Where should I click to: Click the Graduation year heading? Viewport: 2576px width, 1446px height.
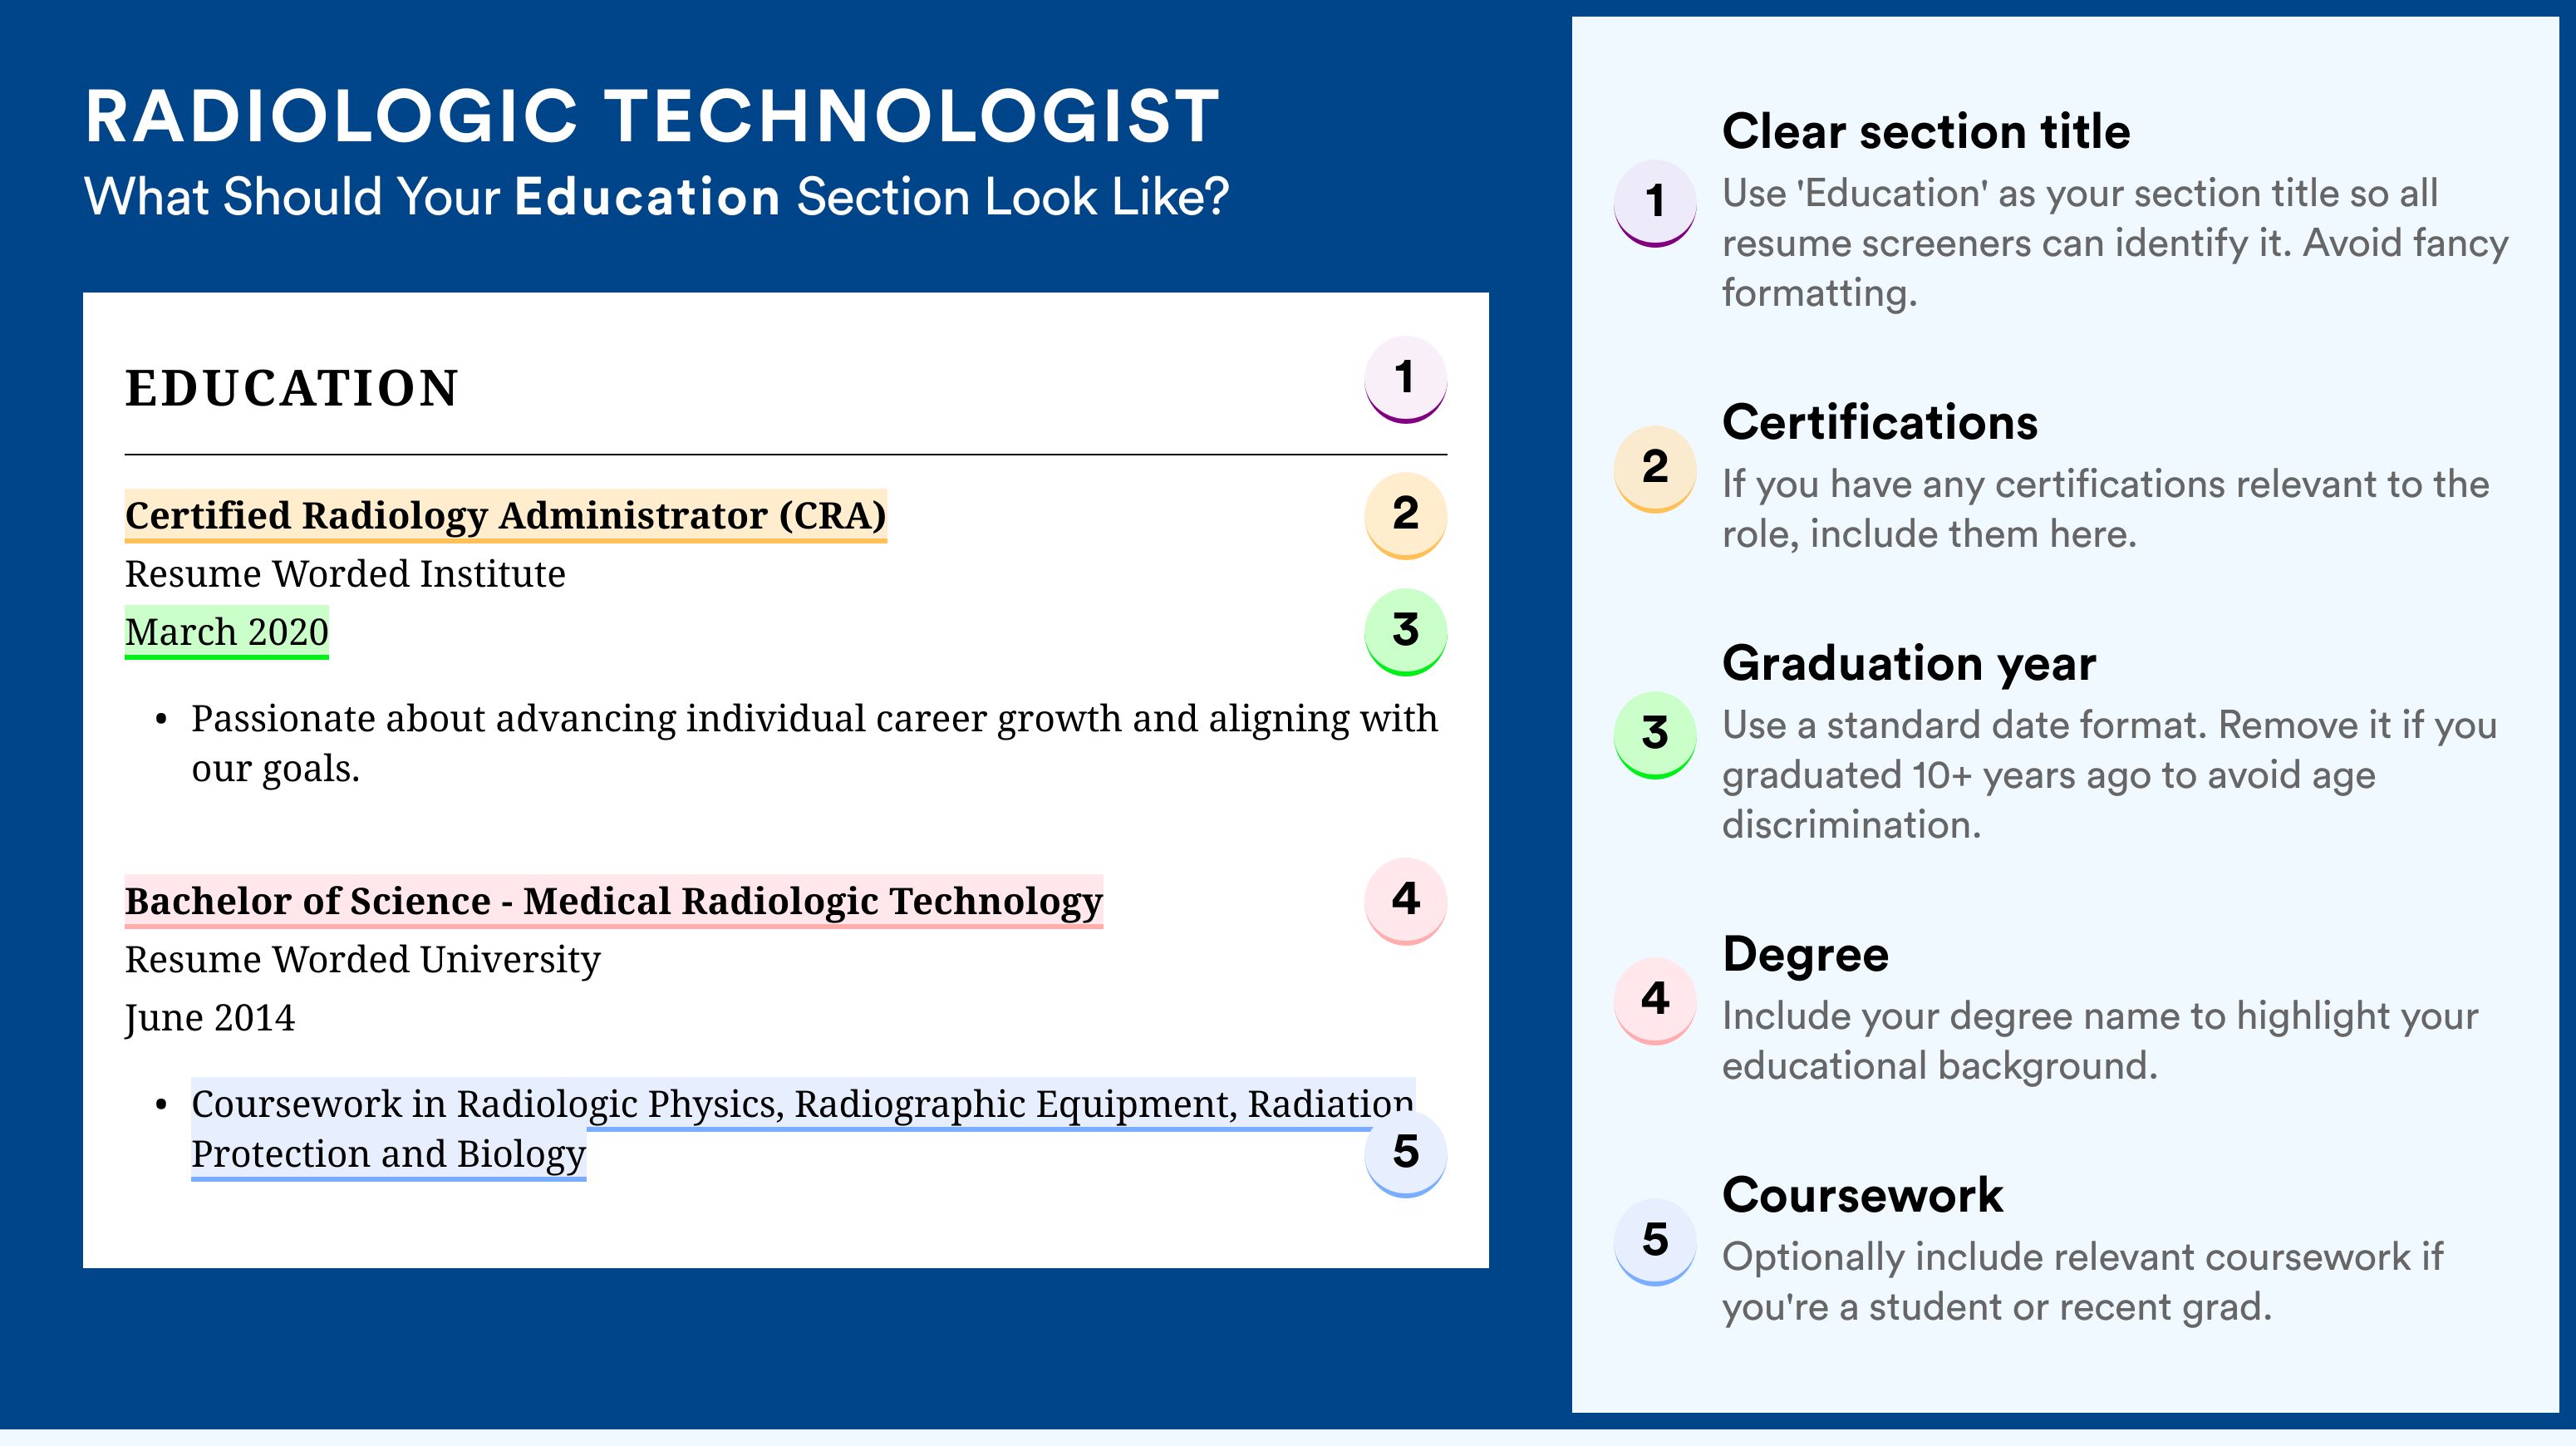pyautogui.click(x=1908, y=663)
